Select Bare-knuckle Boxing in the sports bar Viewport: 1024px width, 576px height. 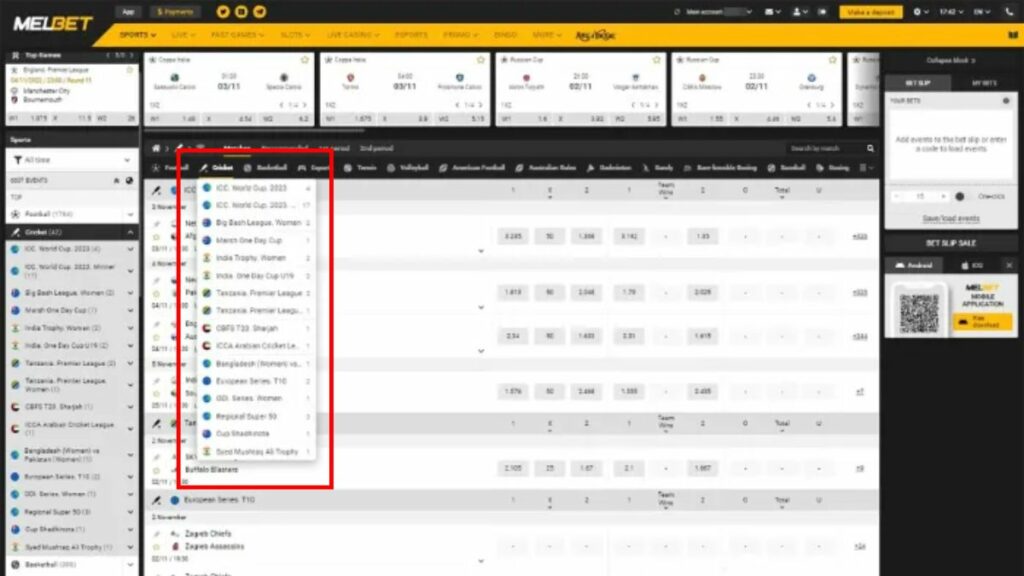[720, 168]
